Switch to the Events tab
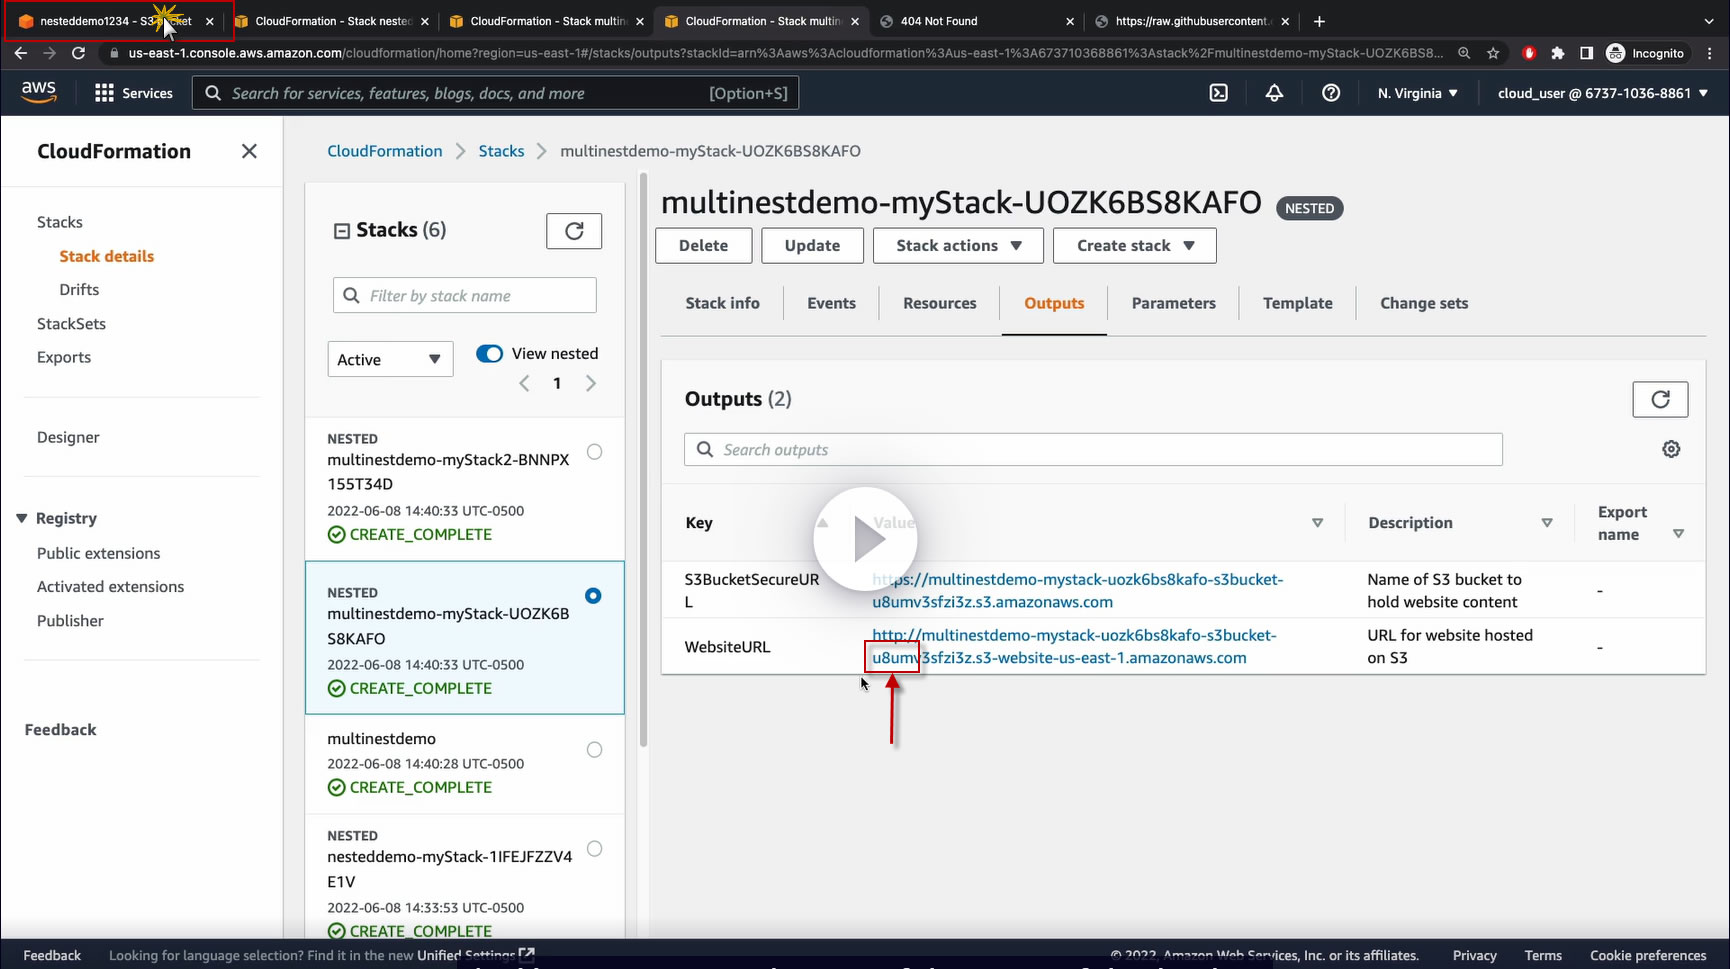Image resolution: width=1730 pixels, height=969 pixels. point(831,303)
